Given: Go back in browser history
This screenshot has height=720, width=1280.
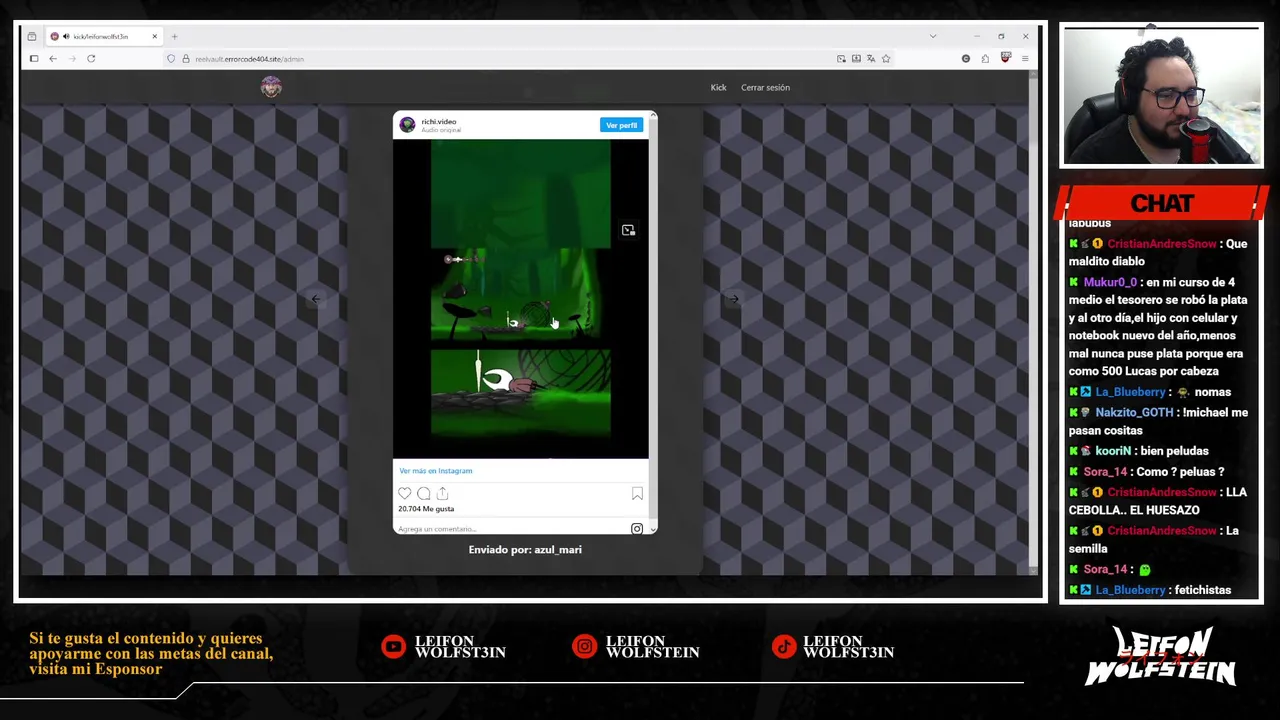Looking at the screenshot, I should (x=53, y=59).
